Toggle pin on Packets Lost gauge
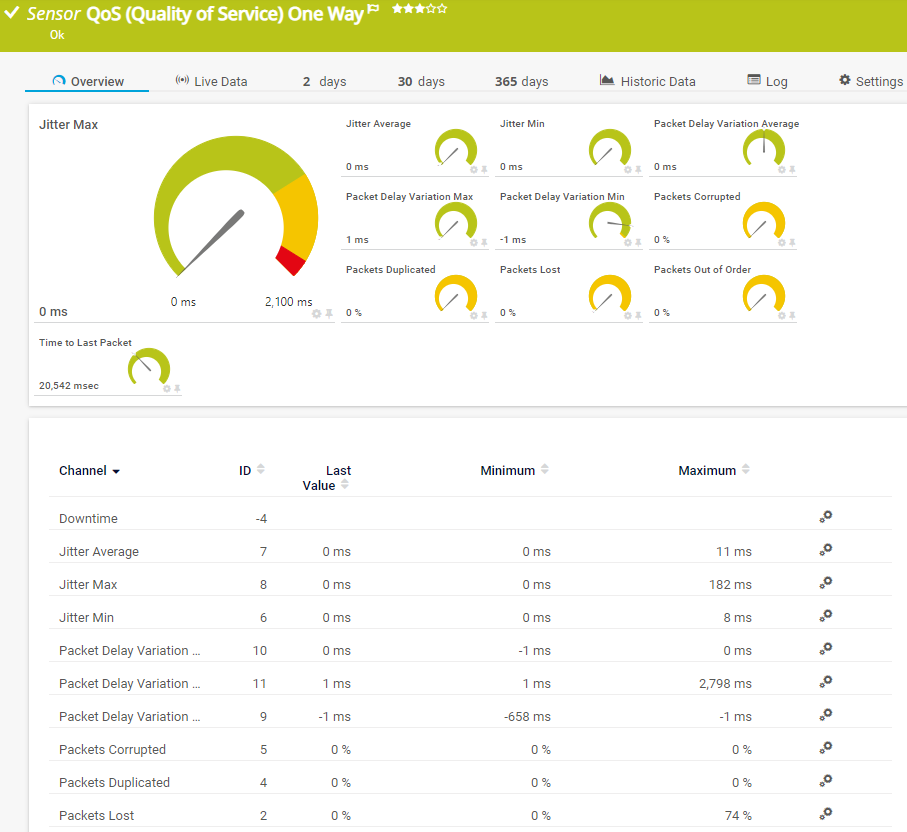Viewport: 907px width, 832px height. 638,316
